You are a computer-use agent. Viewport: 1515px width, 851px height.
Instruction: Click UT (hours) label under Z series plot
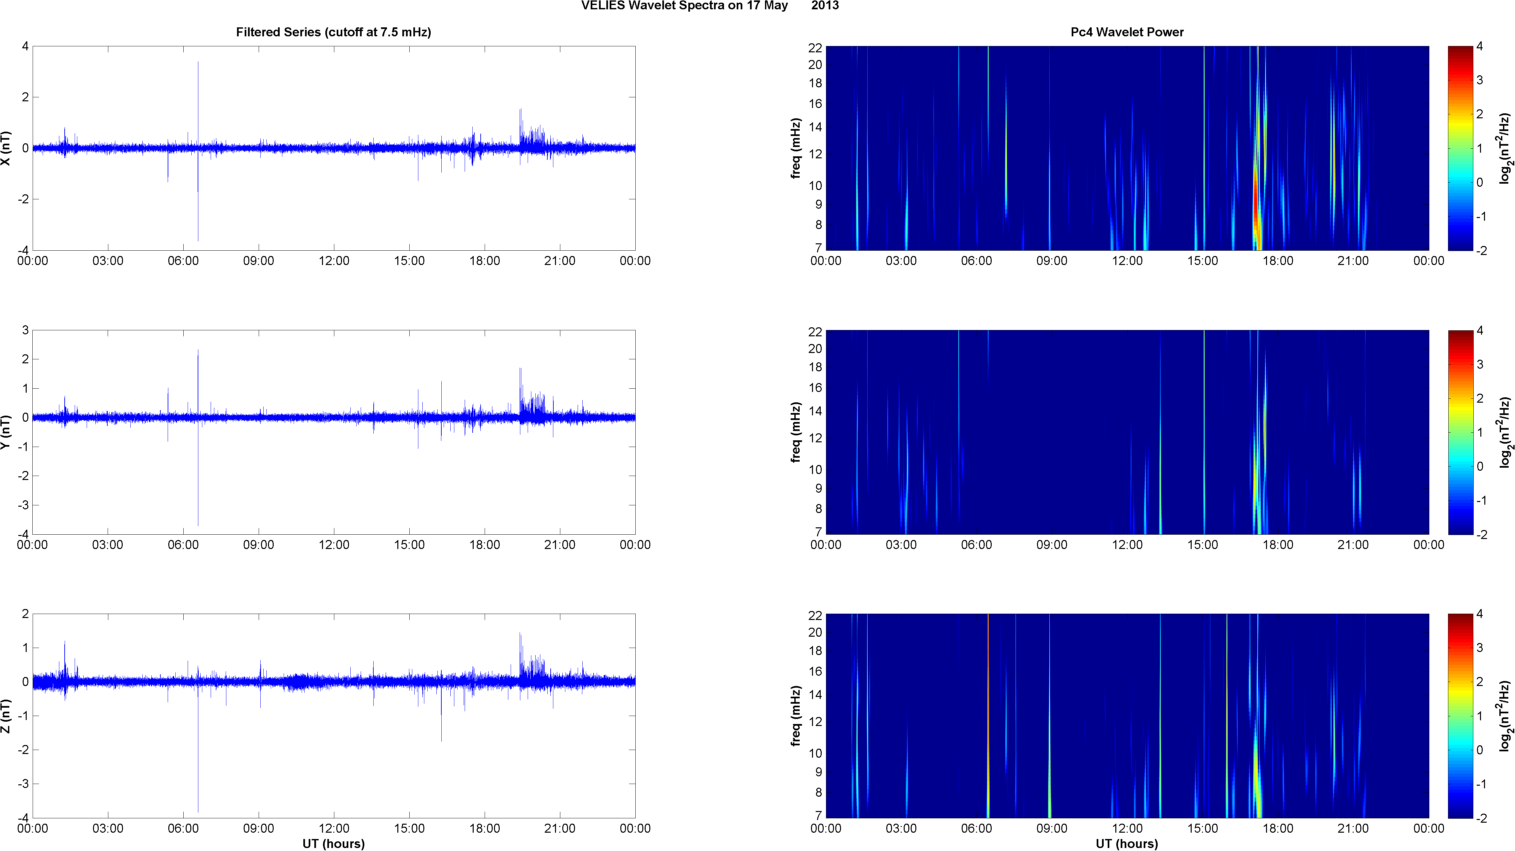[333, 844]
